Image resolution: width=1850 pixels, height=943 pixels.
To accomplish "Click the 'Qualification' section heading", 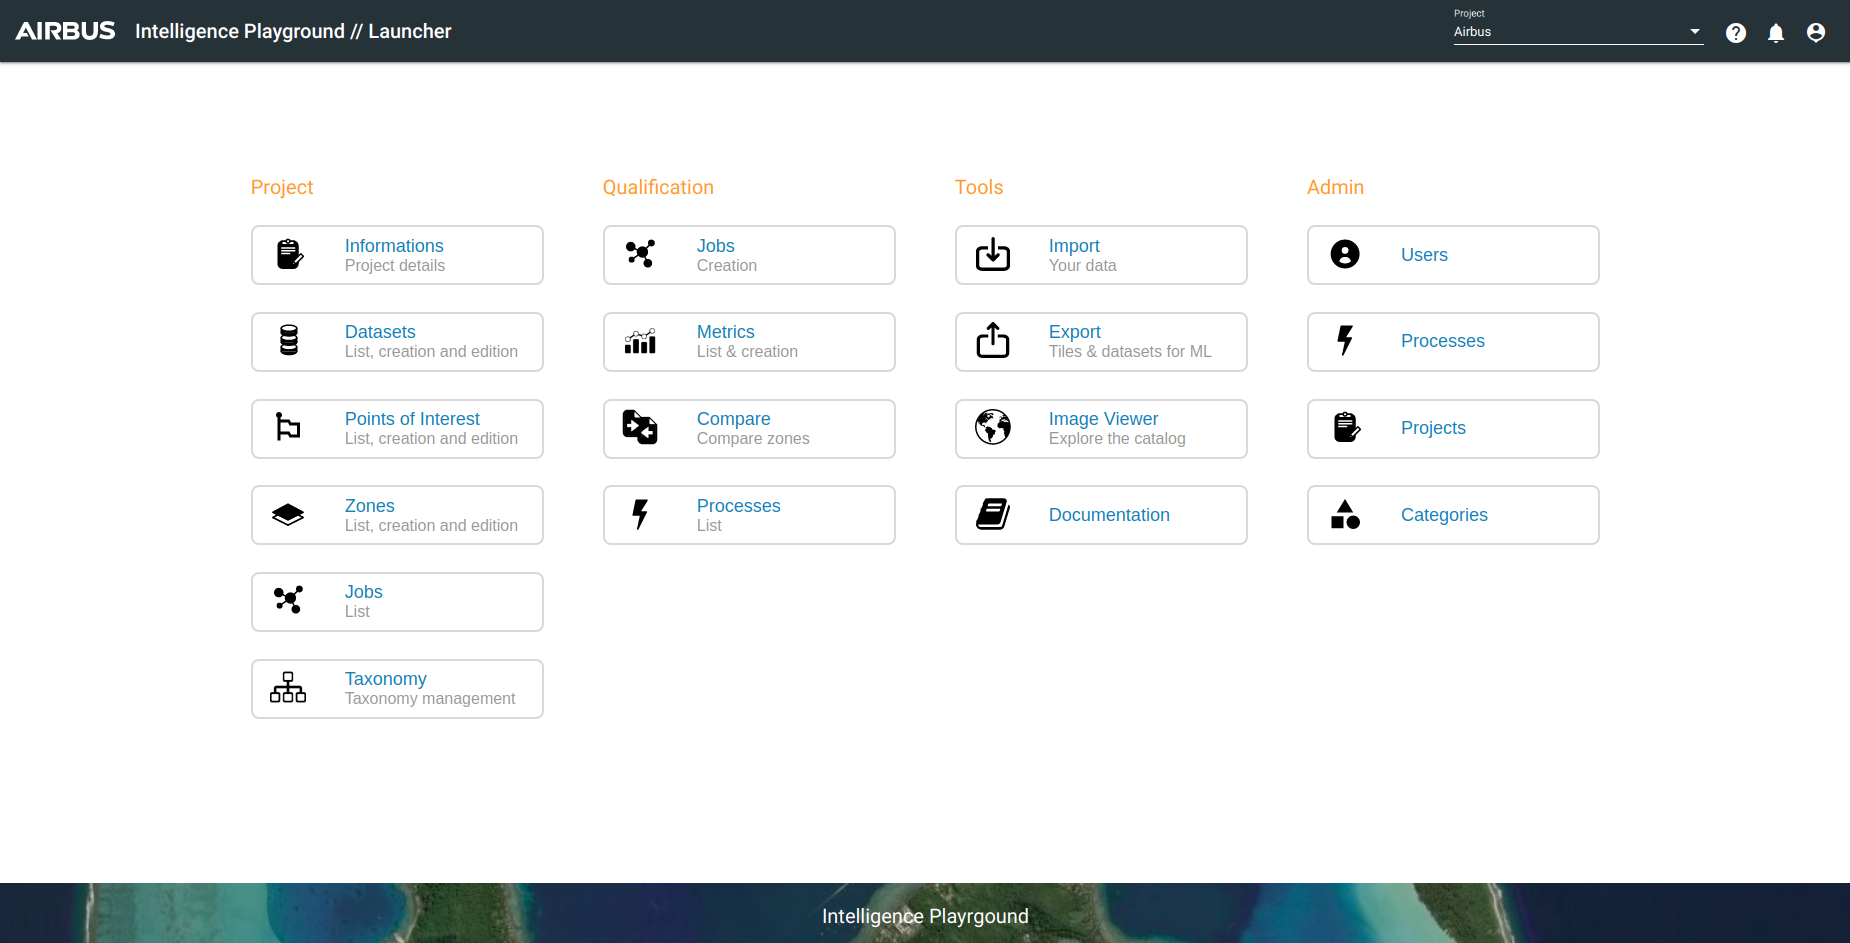I will (658, 187).
